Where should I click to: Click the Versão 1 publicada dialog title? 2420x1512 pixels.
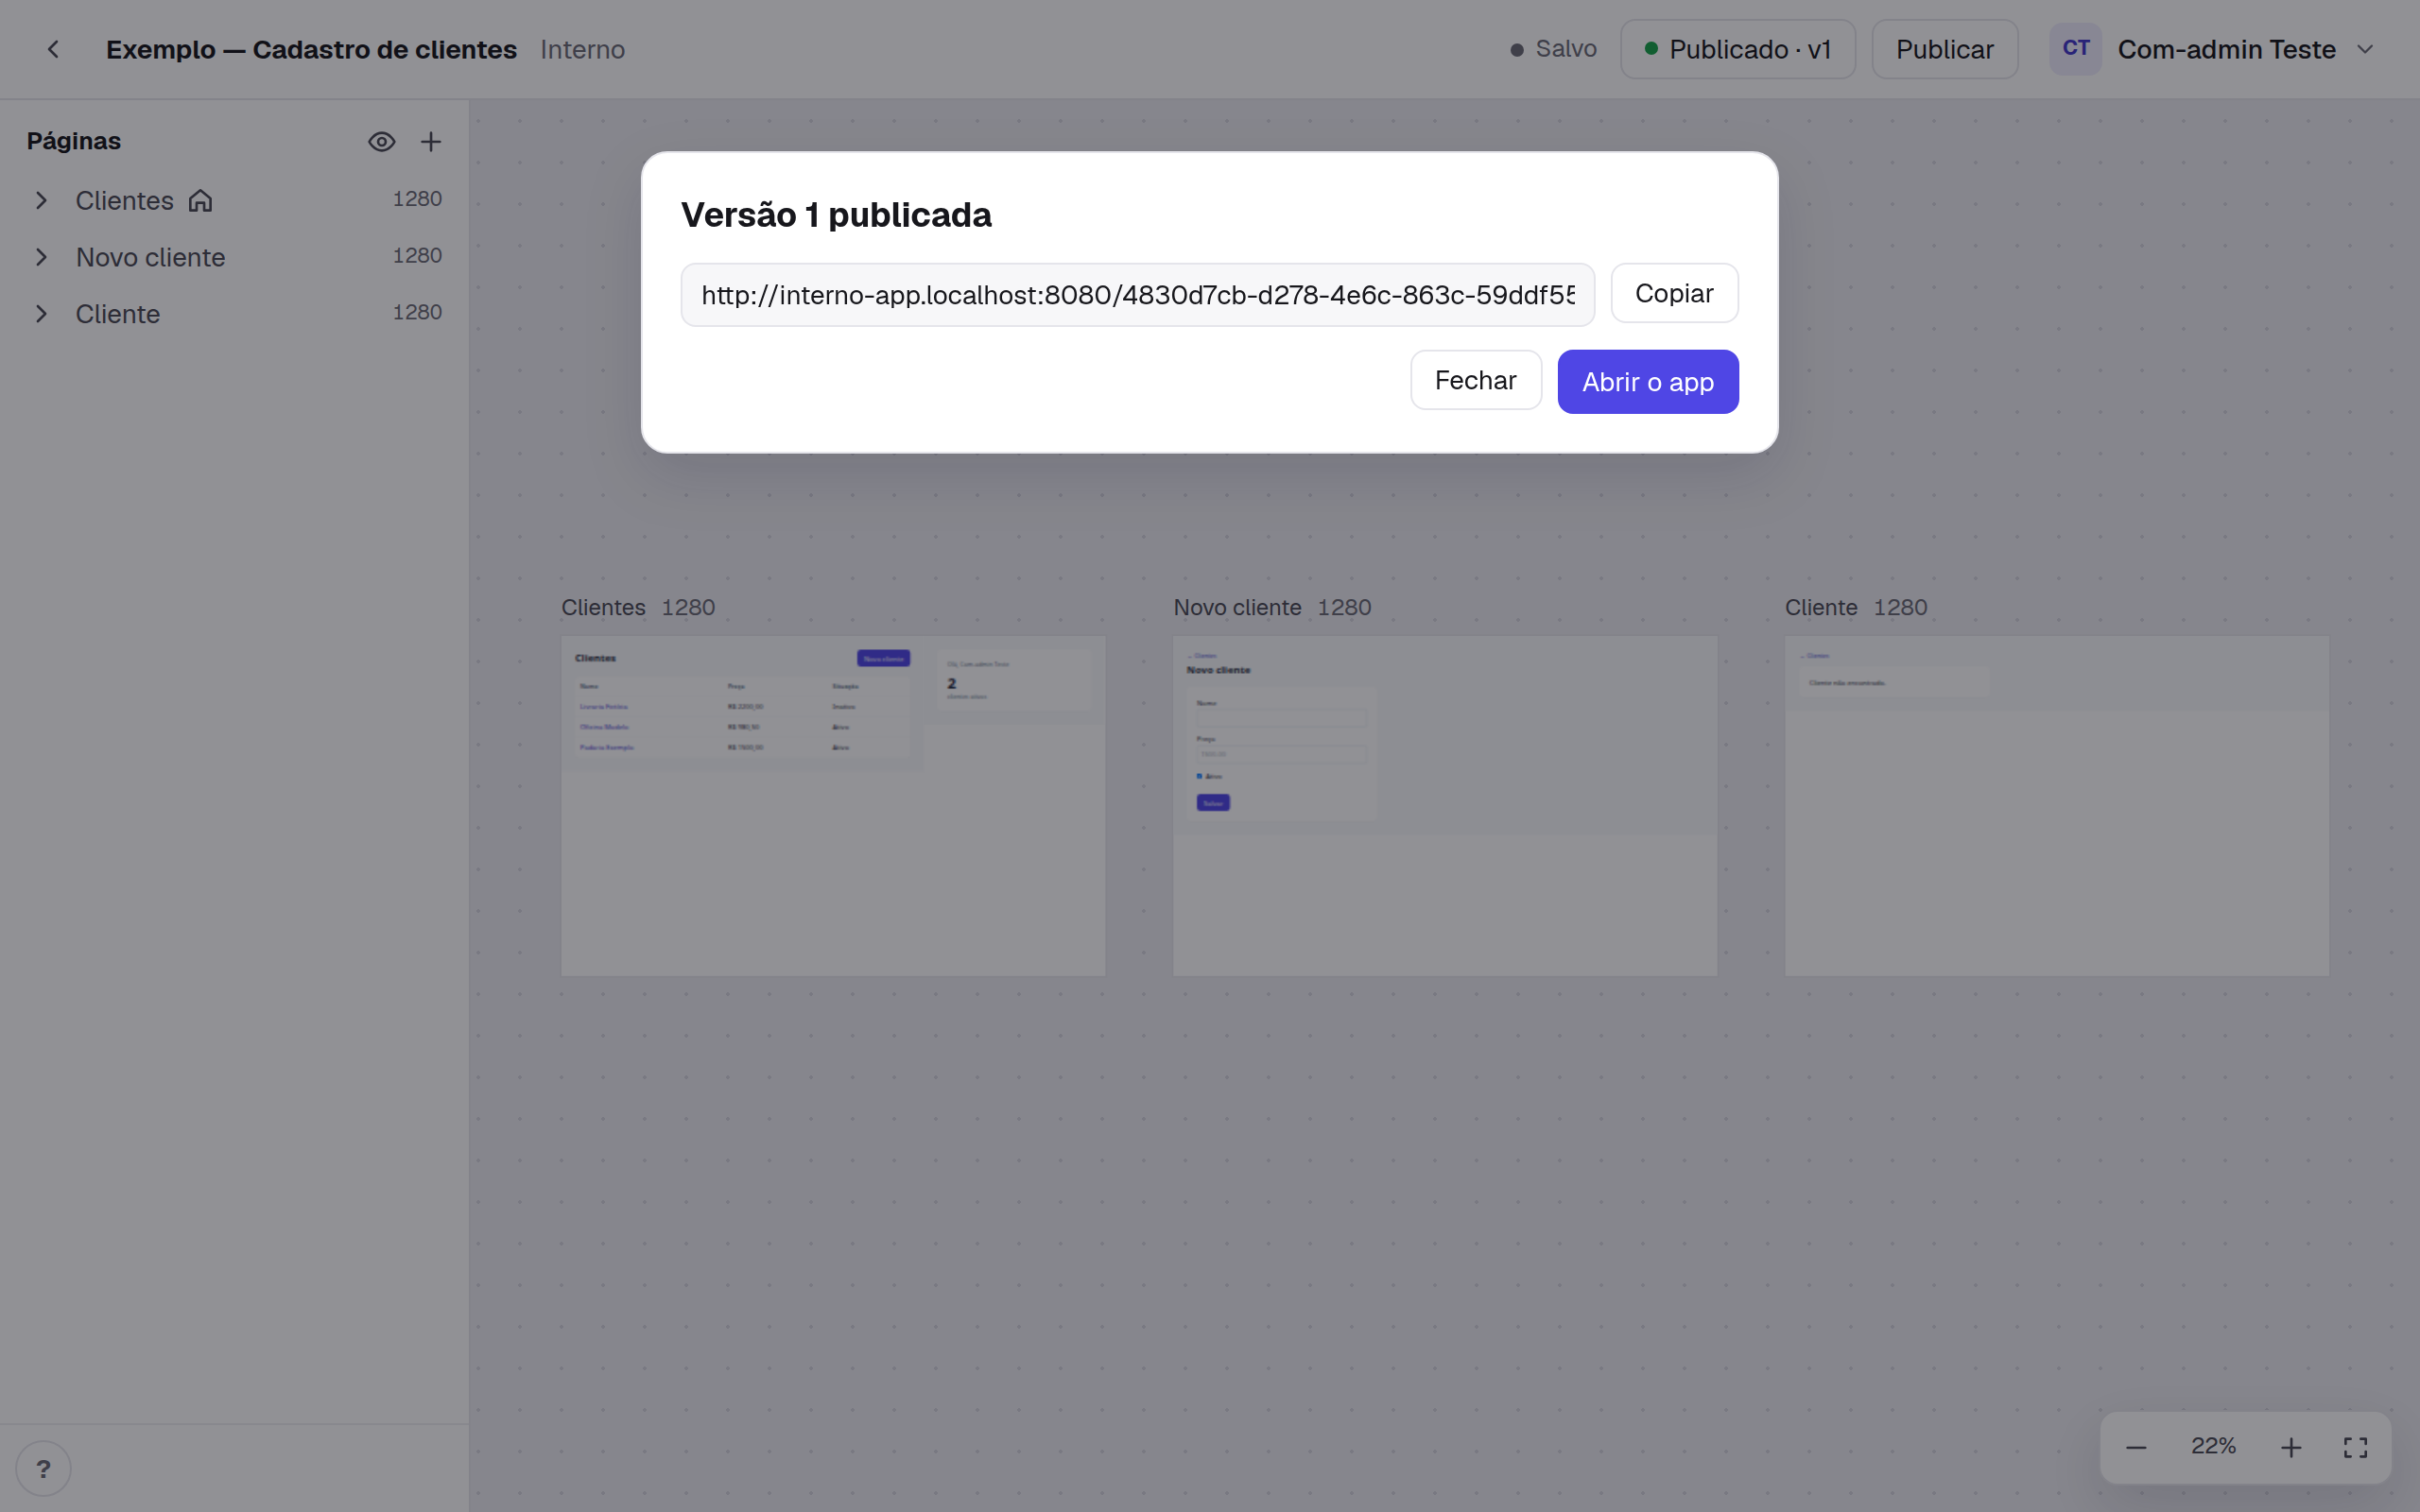pos(836,215)
